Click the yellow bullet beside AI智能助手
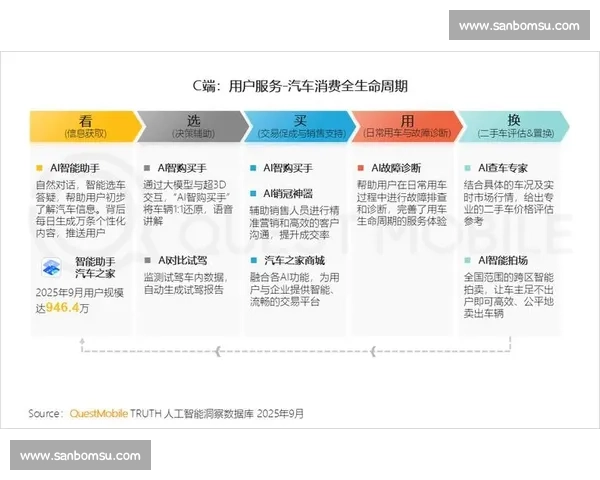Image resolution: width=600 pixels, height=480 pixels. [x=39, y=168]
